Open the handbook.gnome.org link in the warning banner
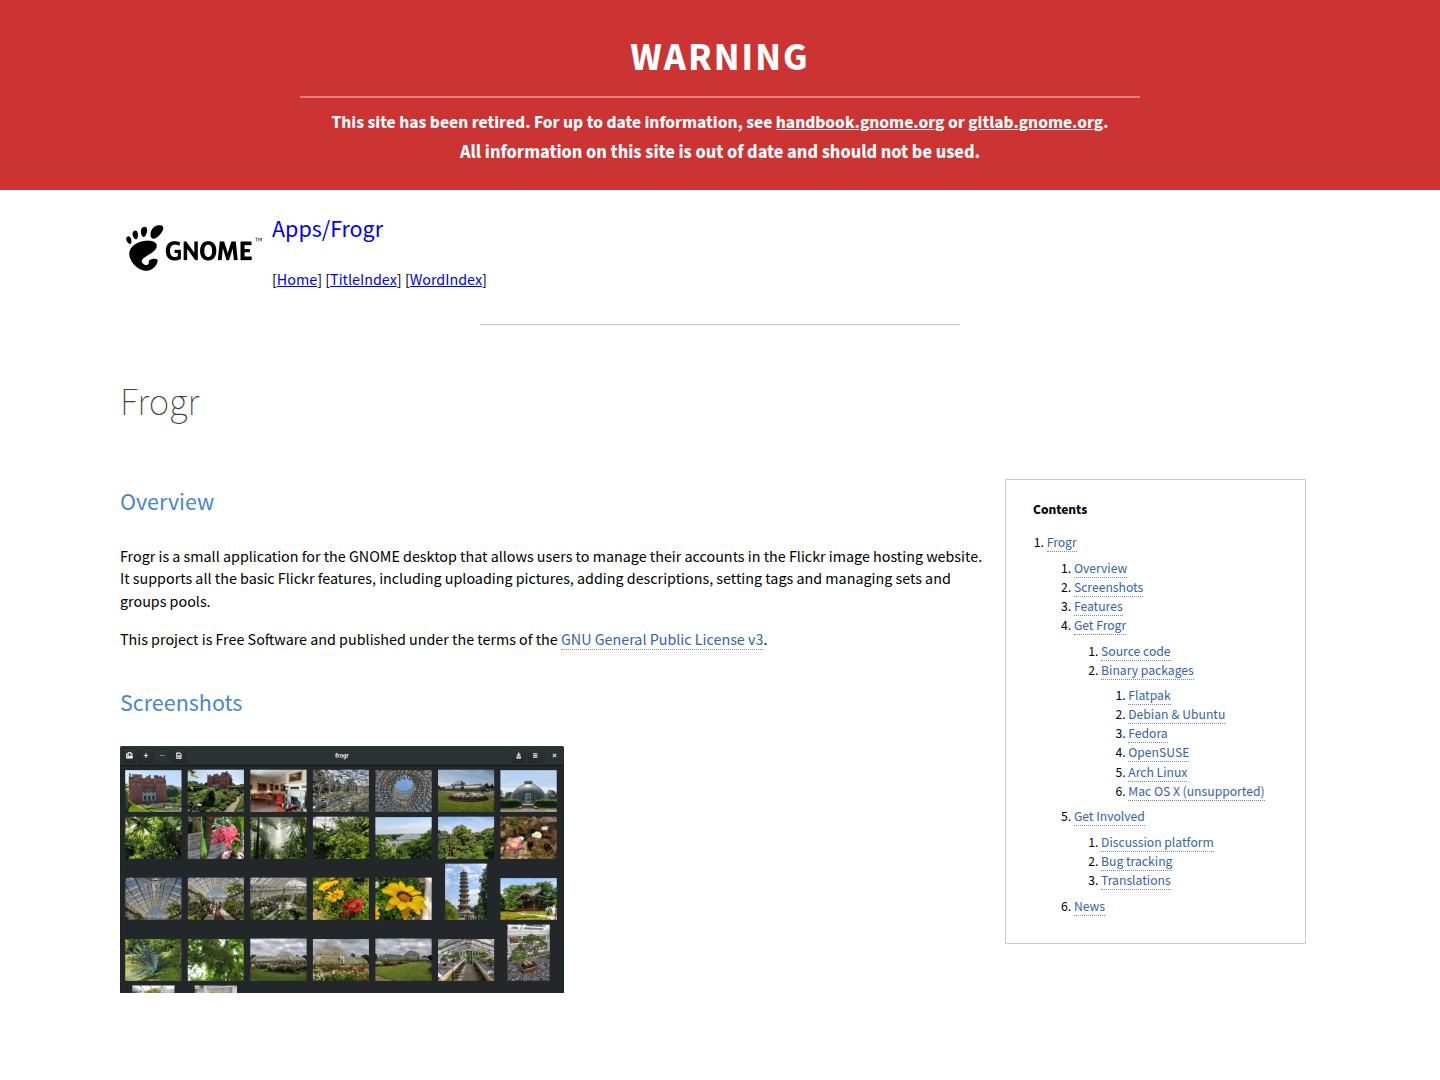This screenshot has width=1440, height=1080. pos(860,122)
